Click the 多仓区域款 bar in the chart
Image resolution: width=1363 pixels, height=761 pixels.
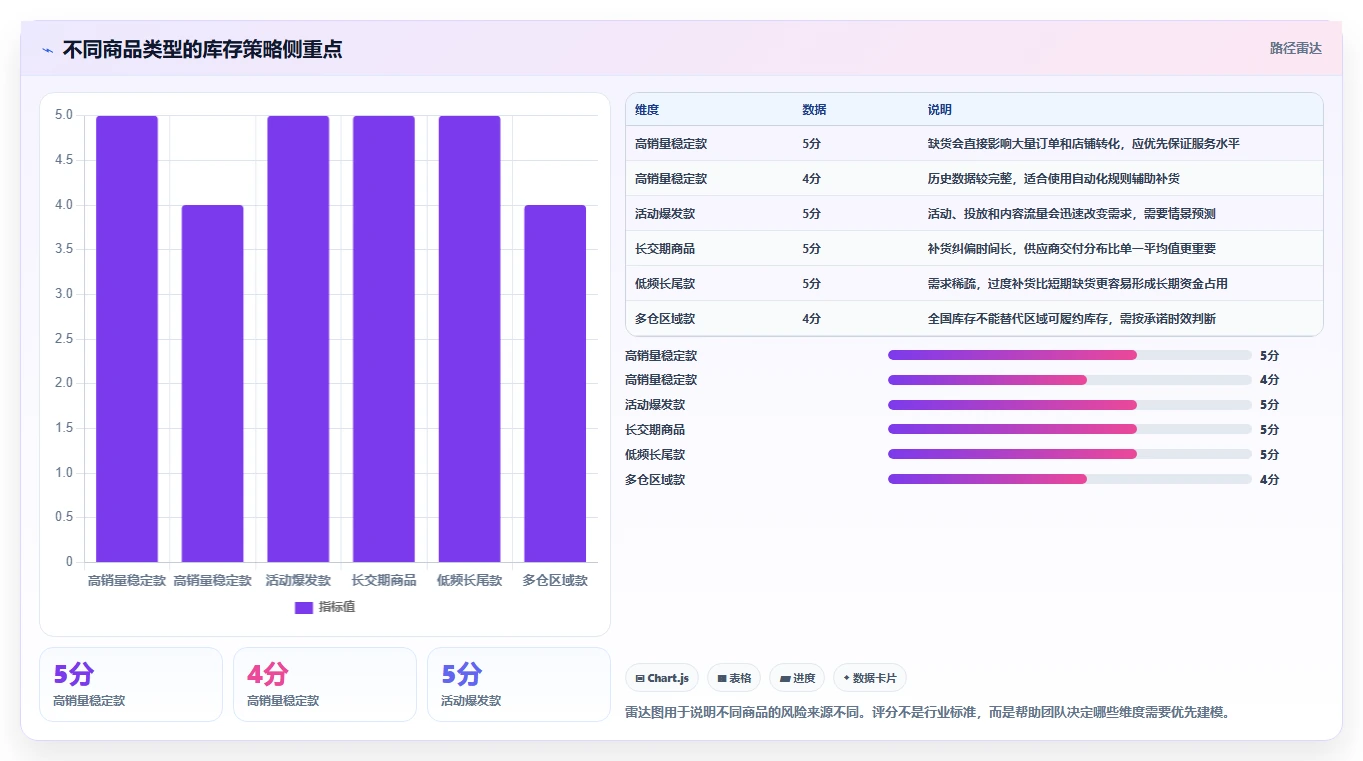click(x=555, y=384)
